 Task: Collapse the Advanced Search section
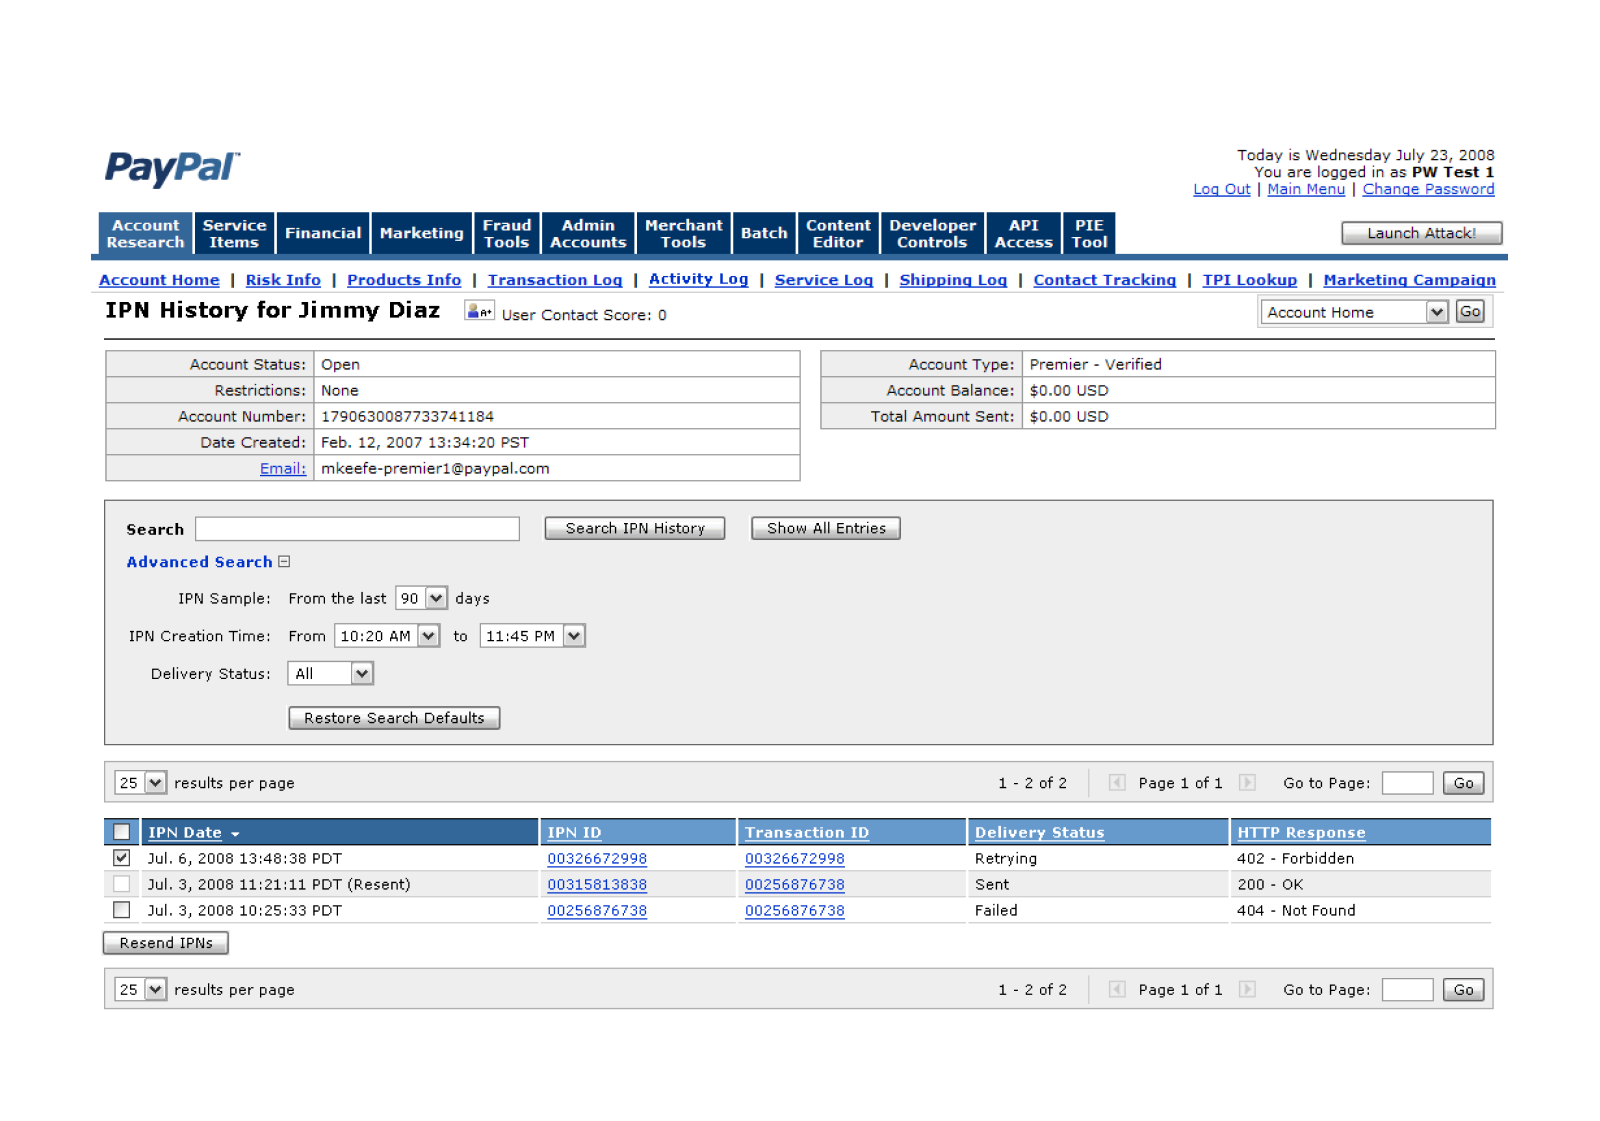click(x=284, y=562)
